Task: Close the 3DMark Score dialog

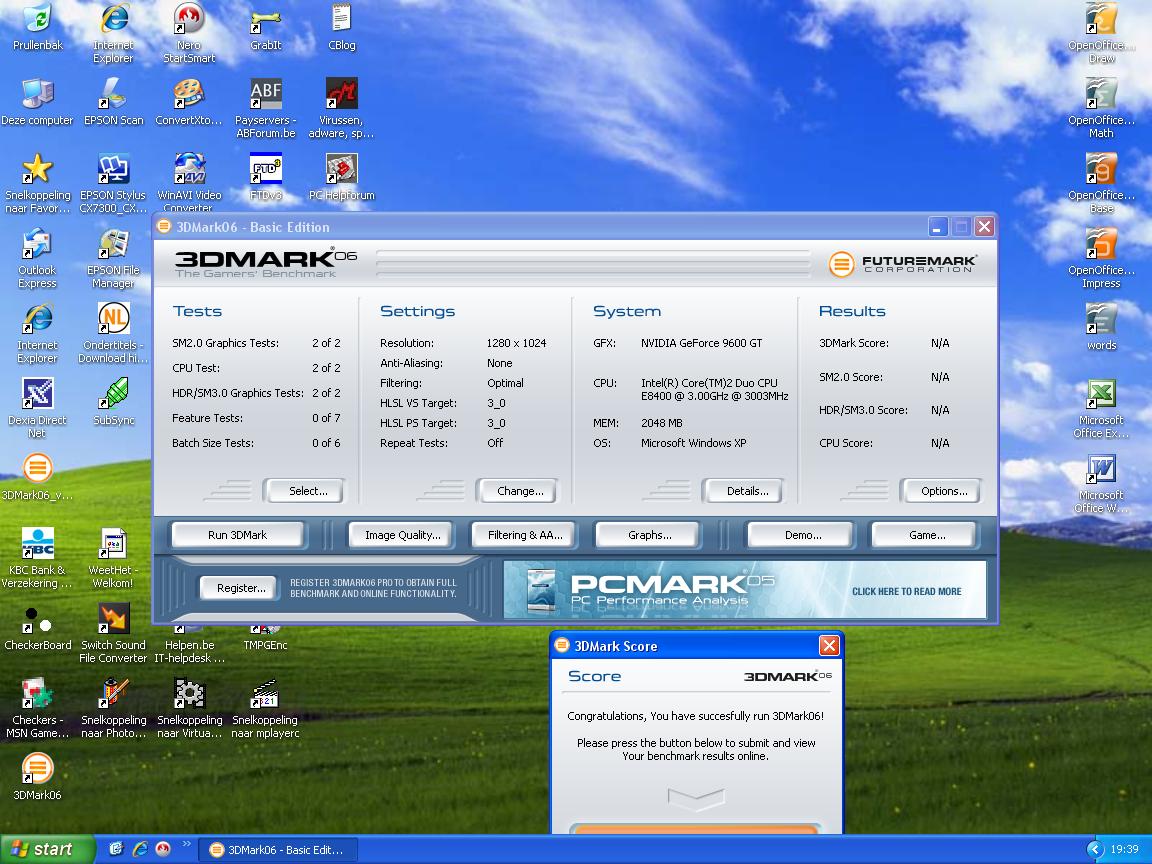Action: pyautogui.click(x=829, y=645)
